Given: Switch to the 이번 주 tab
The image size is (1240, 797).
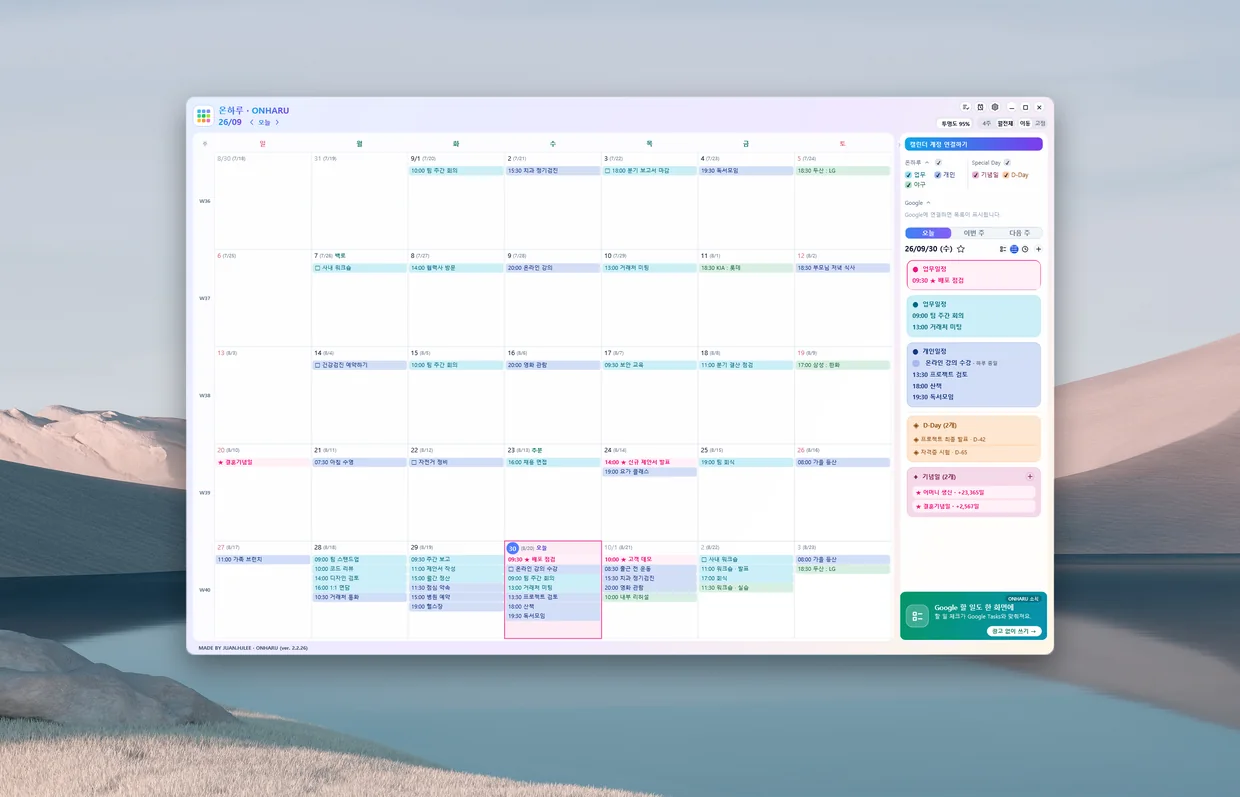Looking at the screenshot, I should [x=974, y=233].
